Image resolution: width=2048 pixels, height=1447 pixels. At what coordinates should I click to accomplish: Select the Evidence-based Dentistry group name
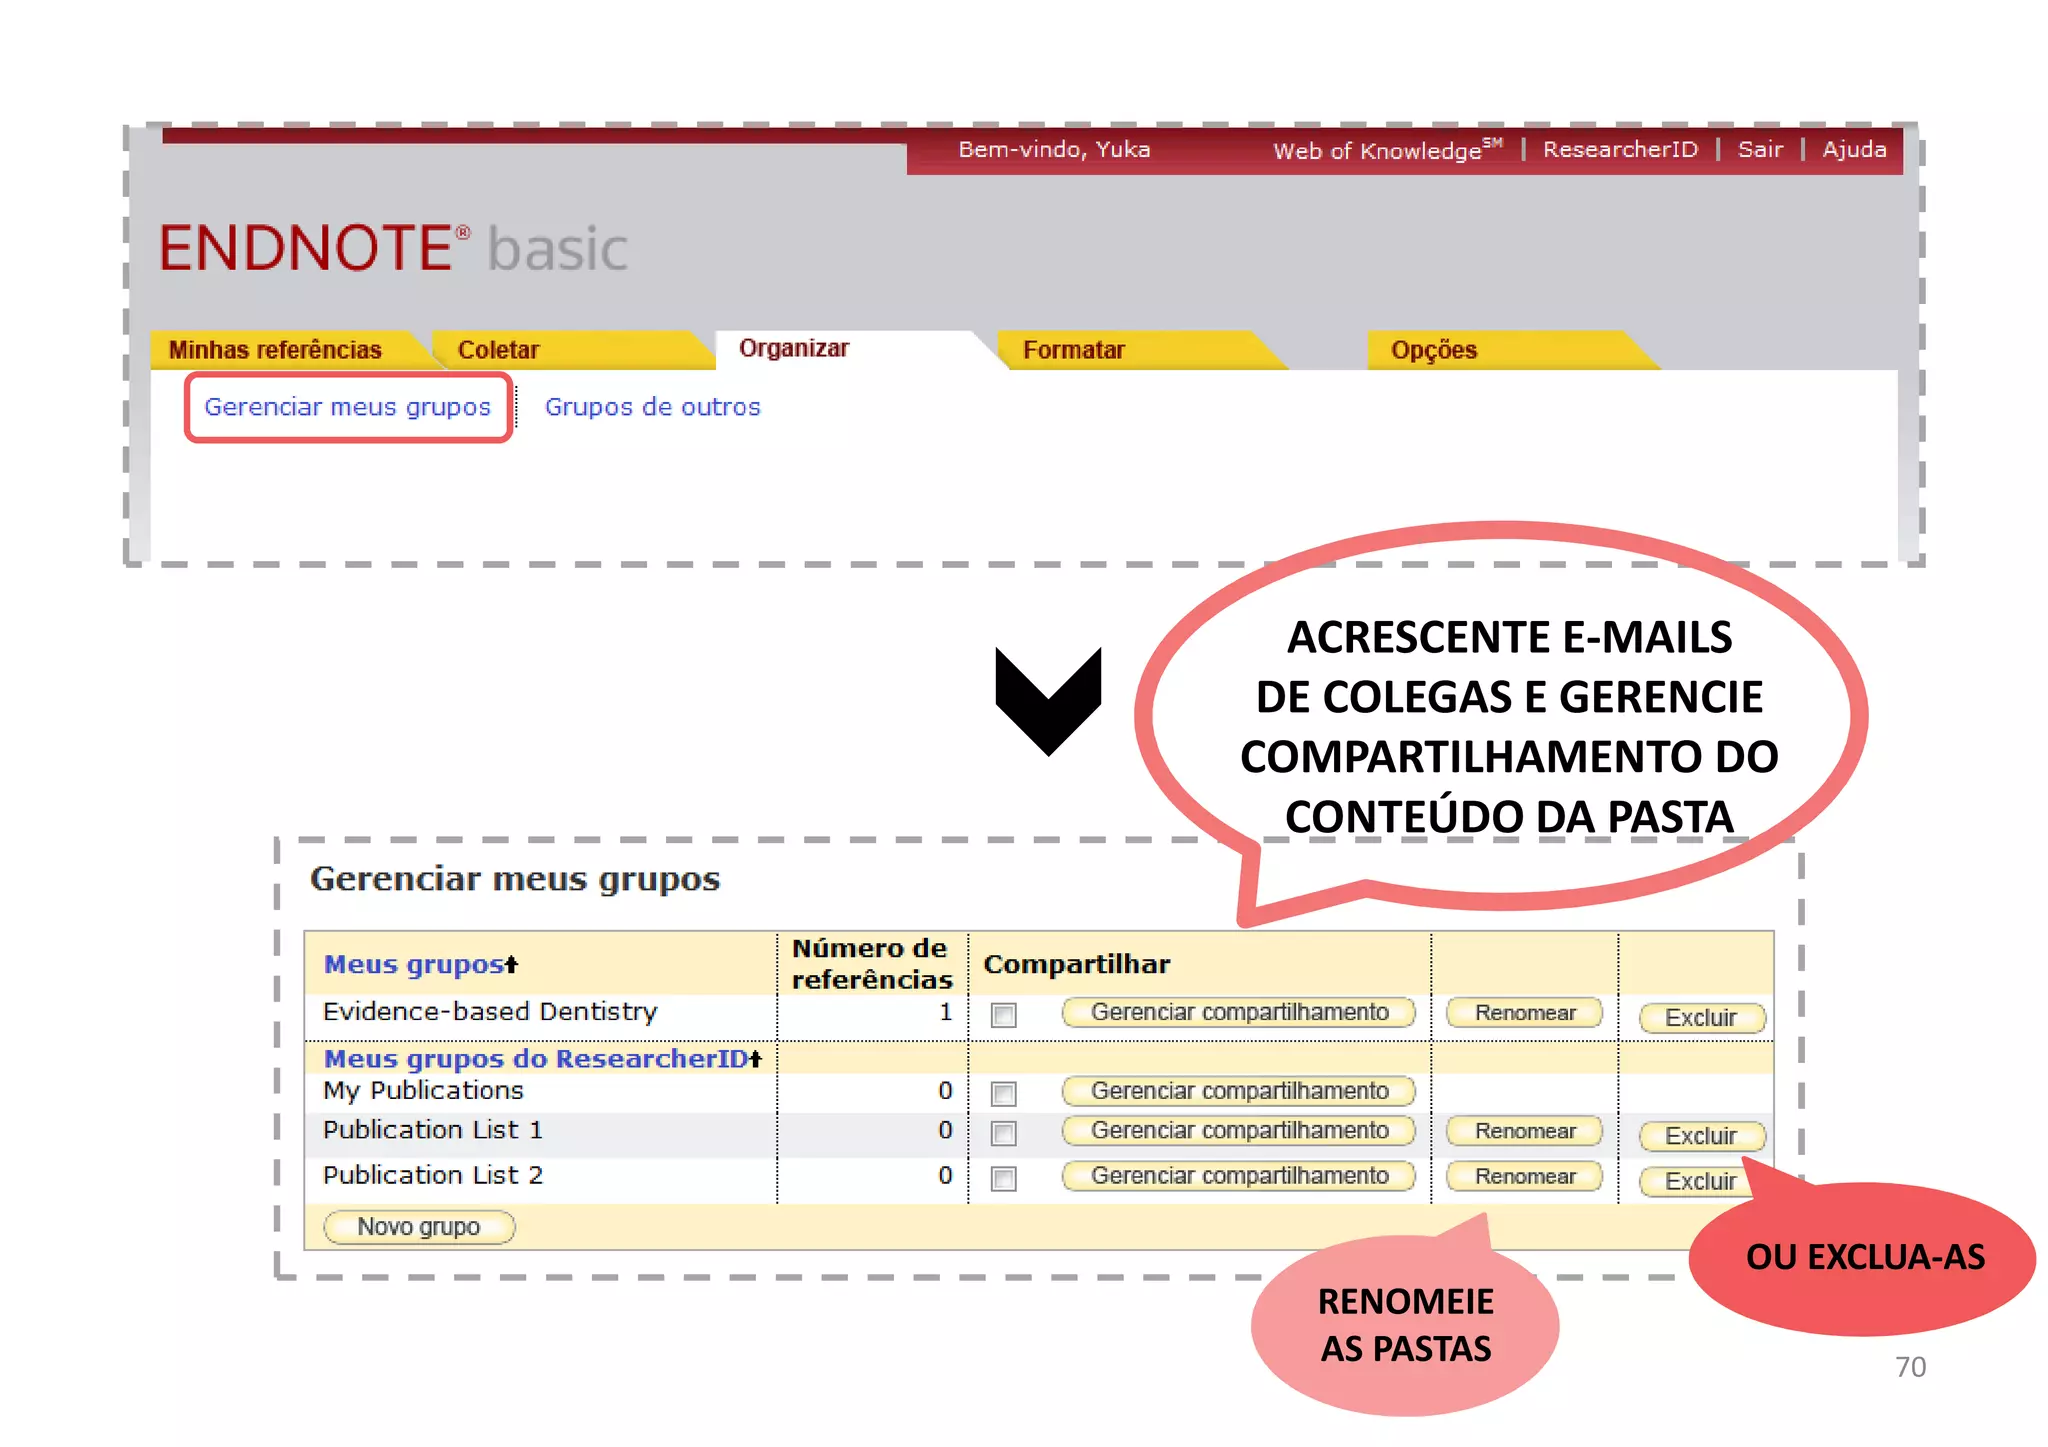490,1012
